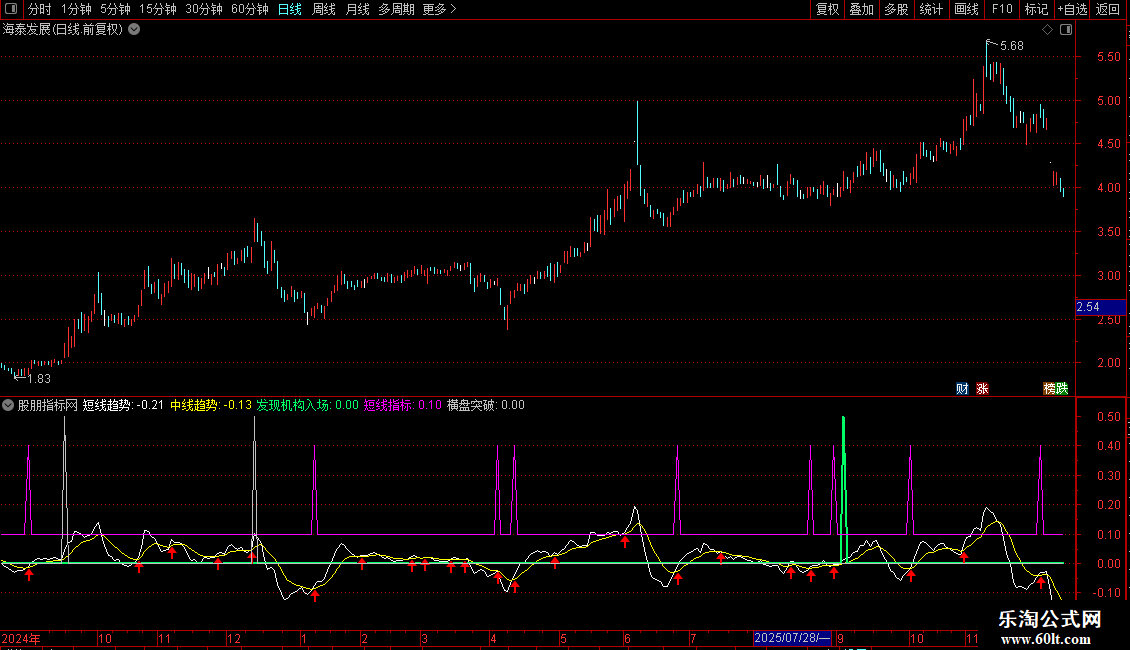Expand the 海泰发展 chart title dropdown arrow

134,30
